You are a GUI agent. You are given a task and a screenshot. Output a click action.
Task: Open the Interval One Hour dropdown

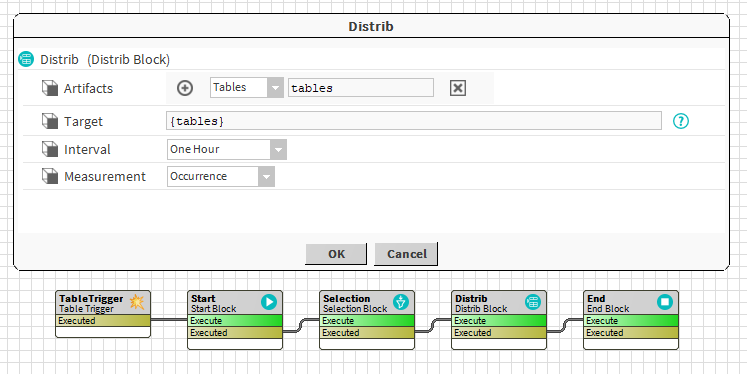[227, 150]
